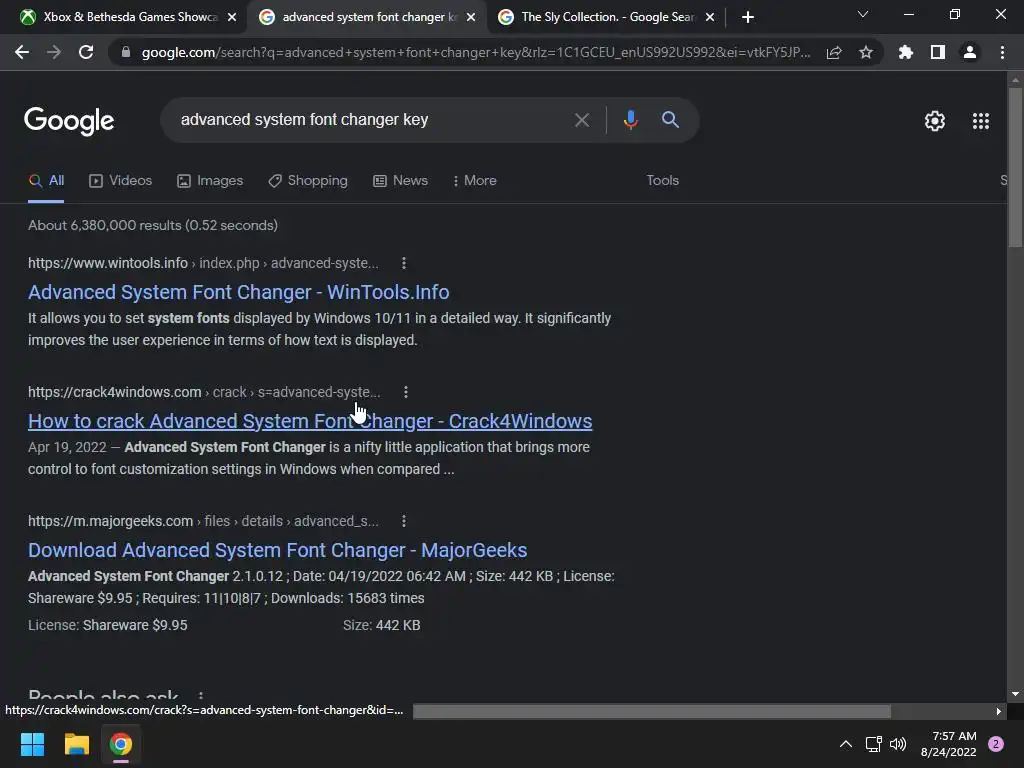Click the horizontal scrollbar thumb
1024x768 pixels.
coord(652,711)
